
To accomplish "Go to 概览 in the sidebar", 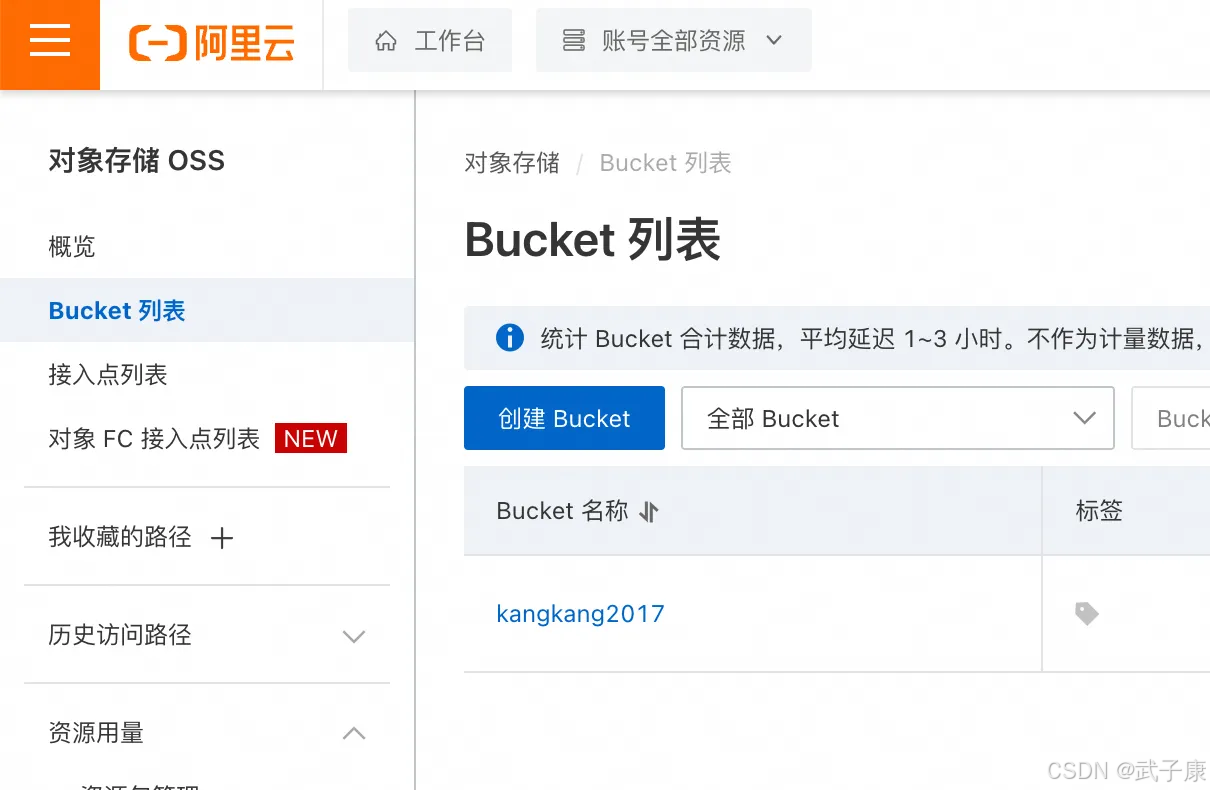I will coord(72,246).
